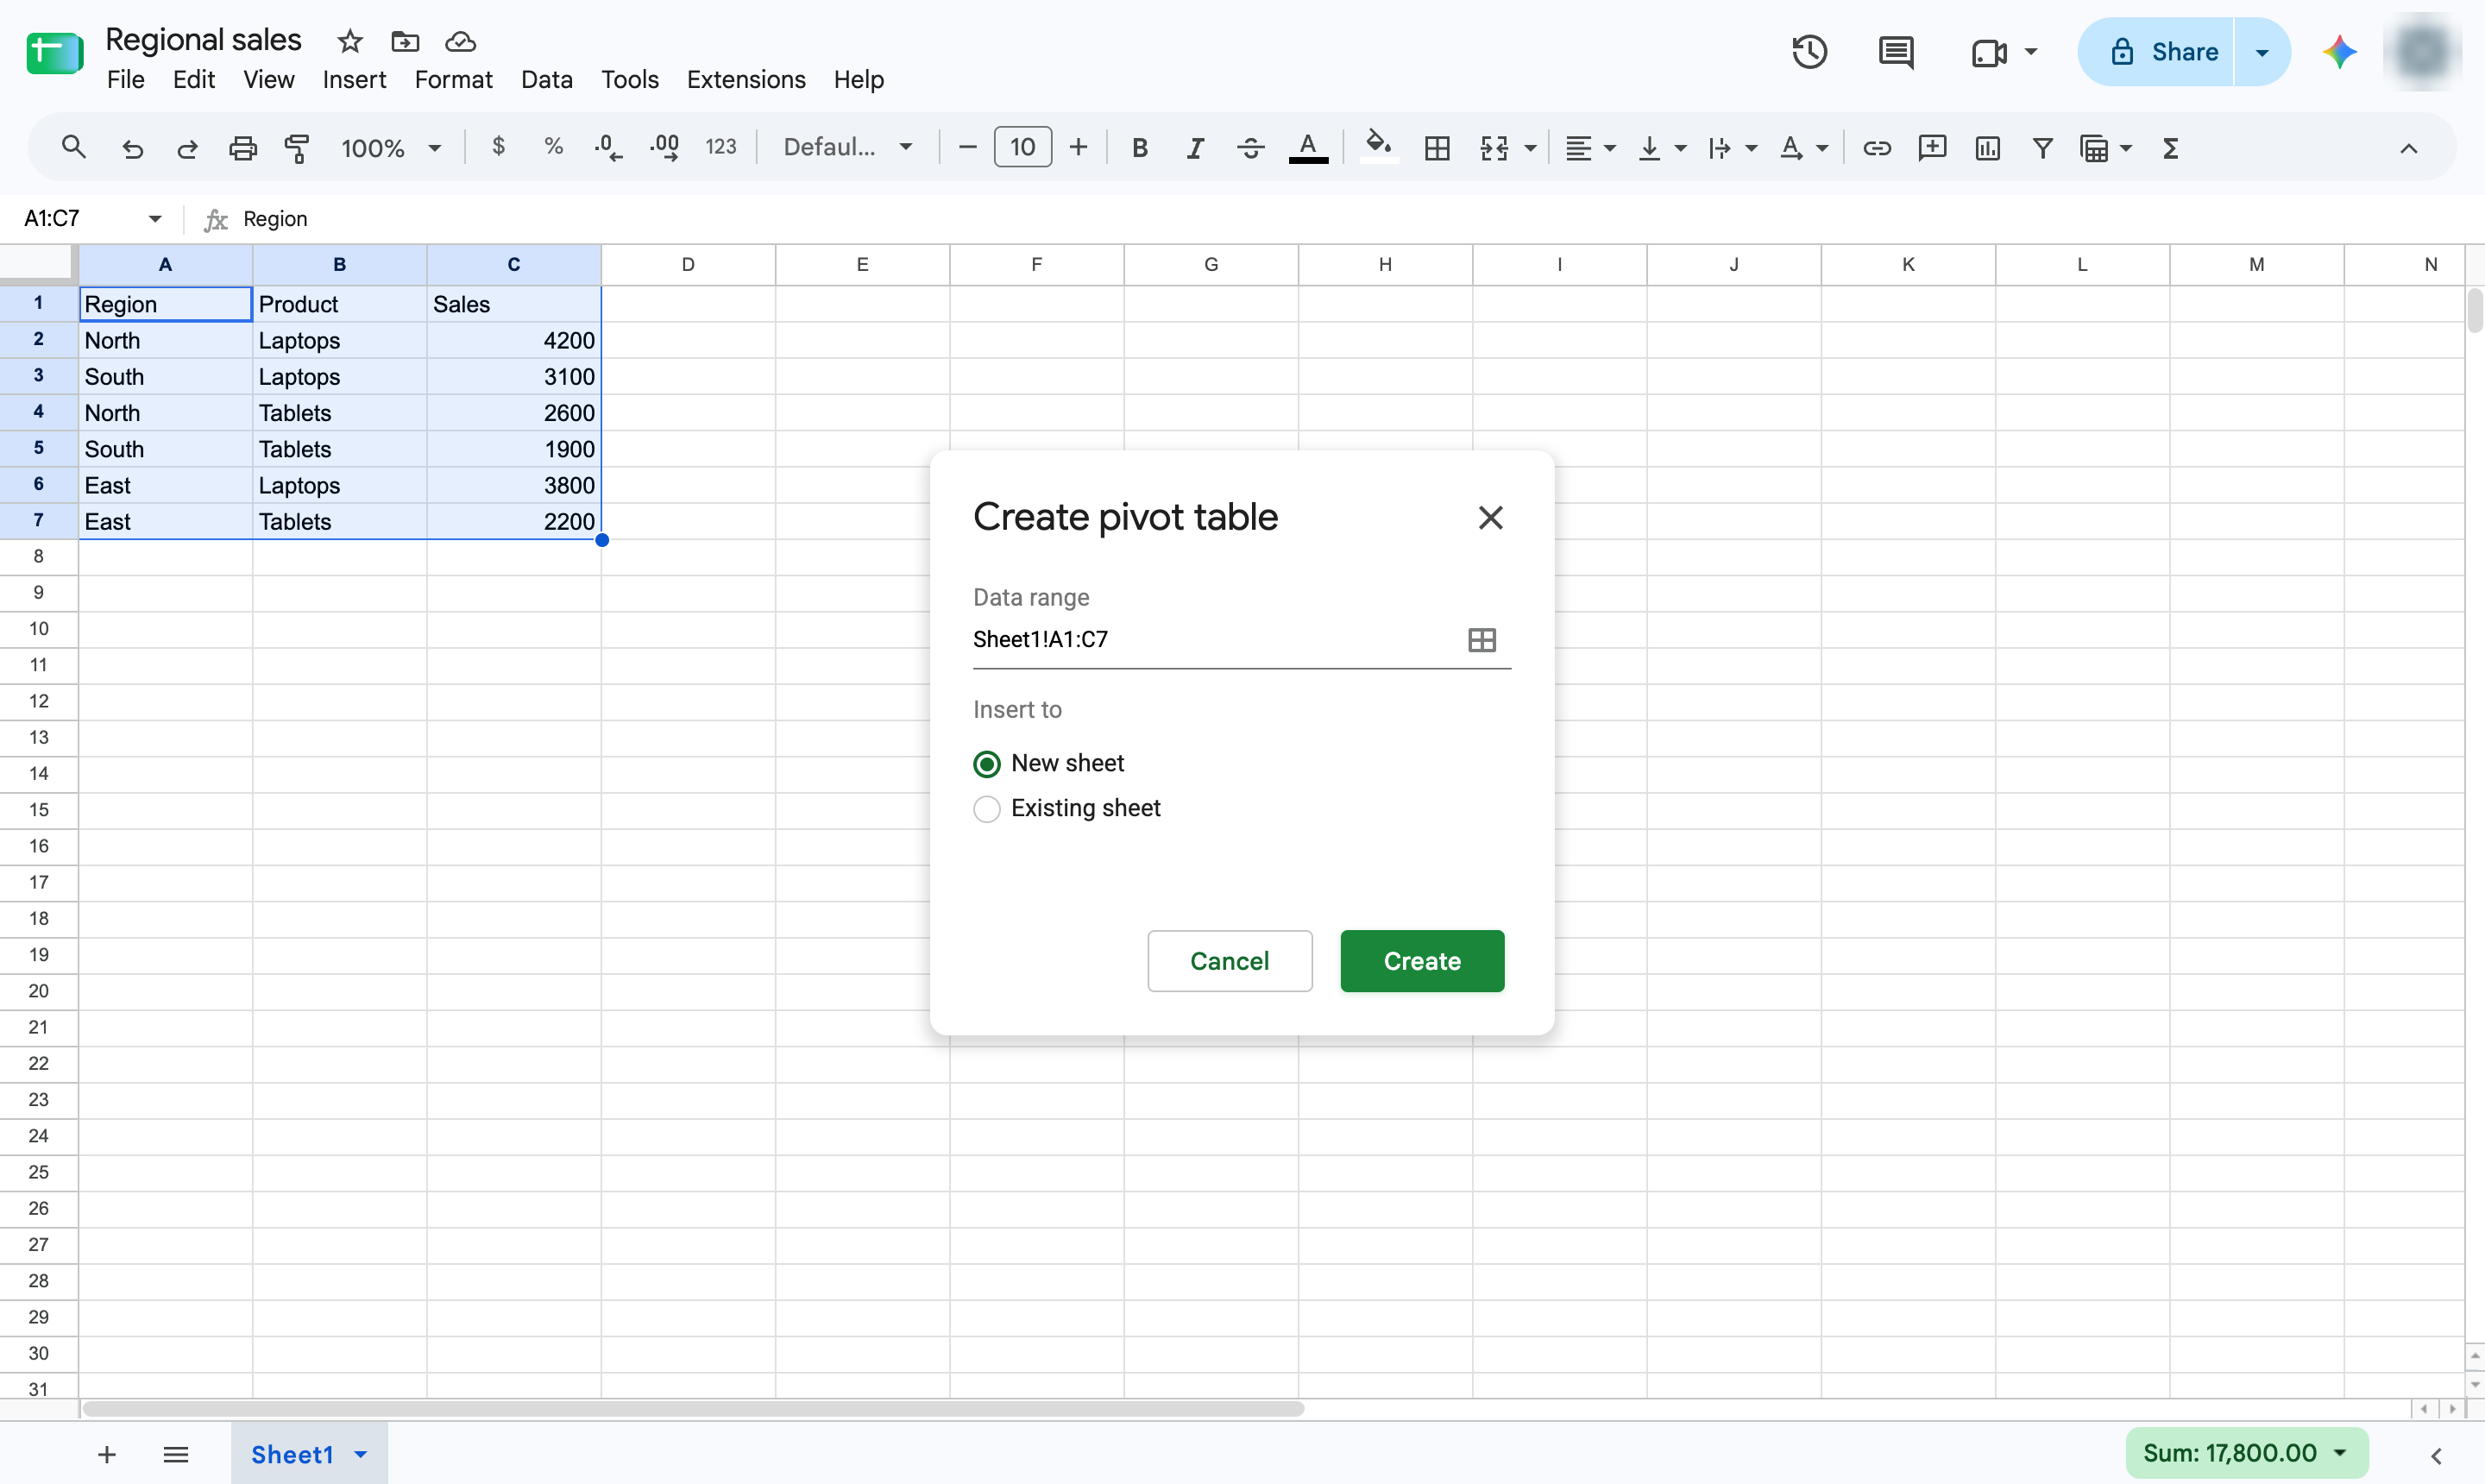Insert a link

pos(1876,148)
